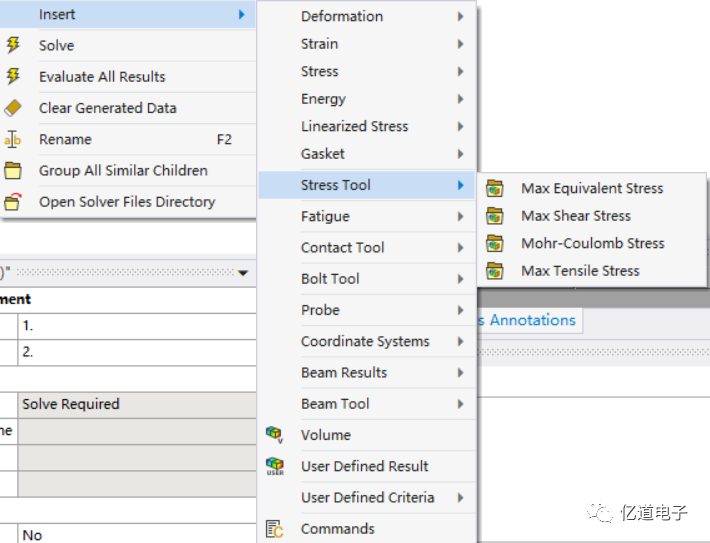710x543 pixels.
Task: Insert Mohr-Coulomb Stress tool
Action: (x=592, y=243)
